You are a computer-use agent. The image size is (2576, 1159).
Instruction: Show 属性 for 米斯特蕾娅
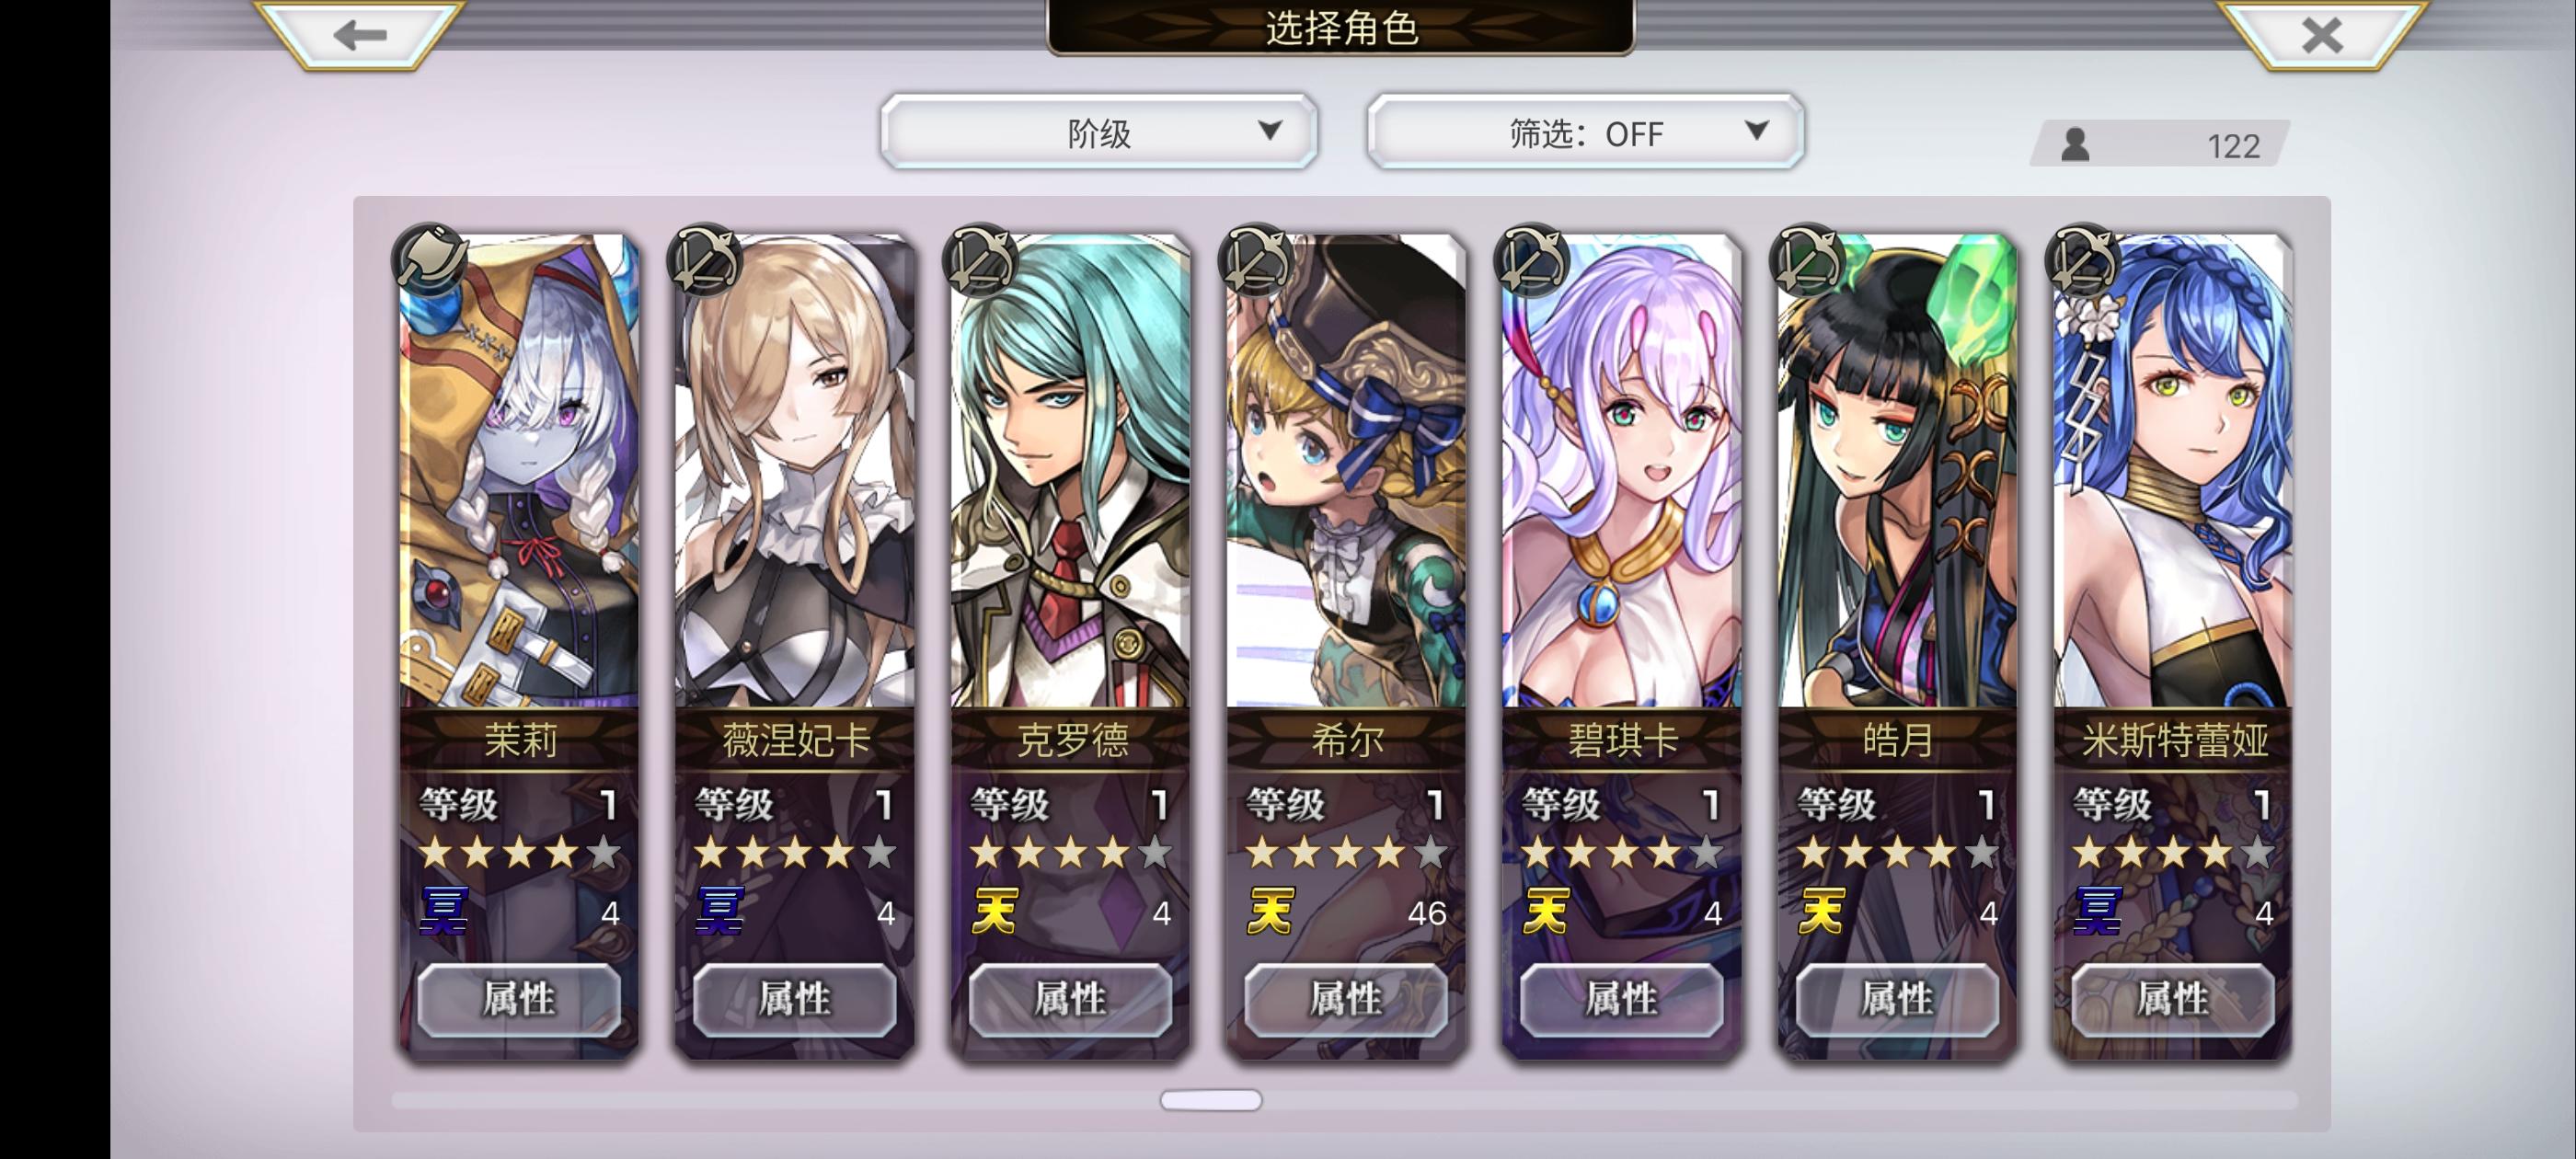click(2173, 999)
